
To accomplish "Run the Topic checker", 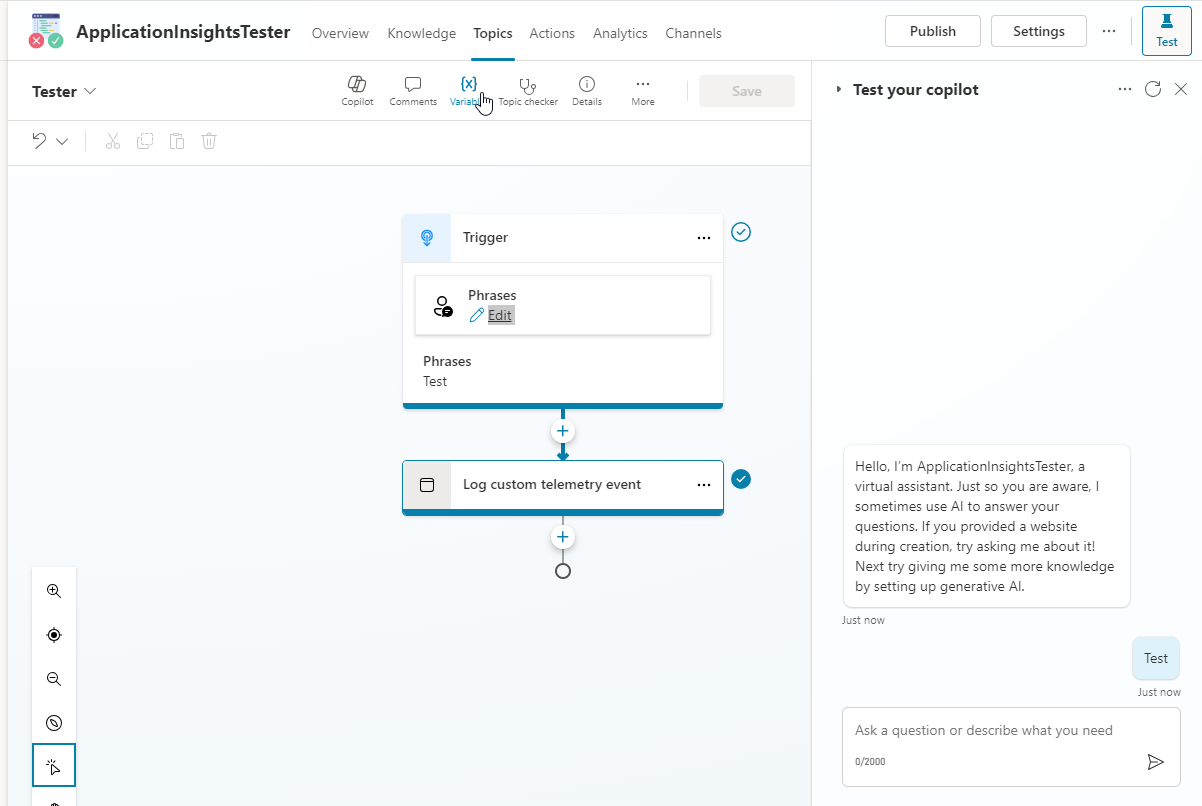I will click(528, 90).
